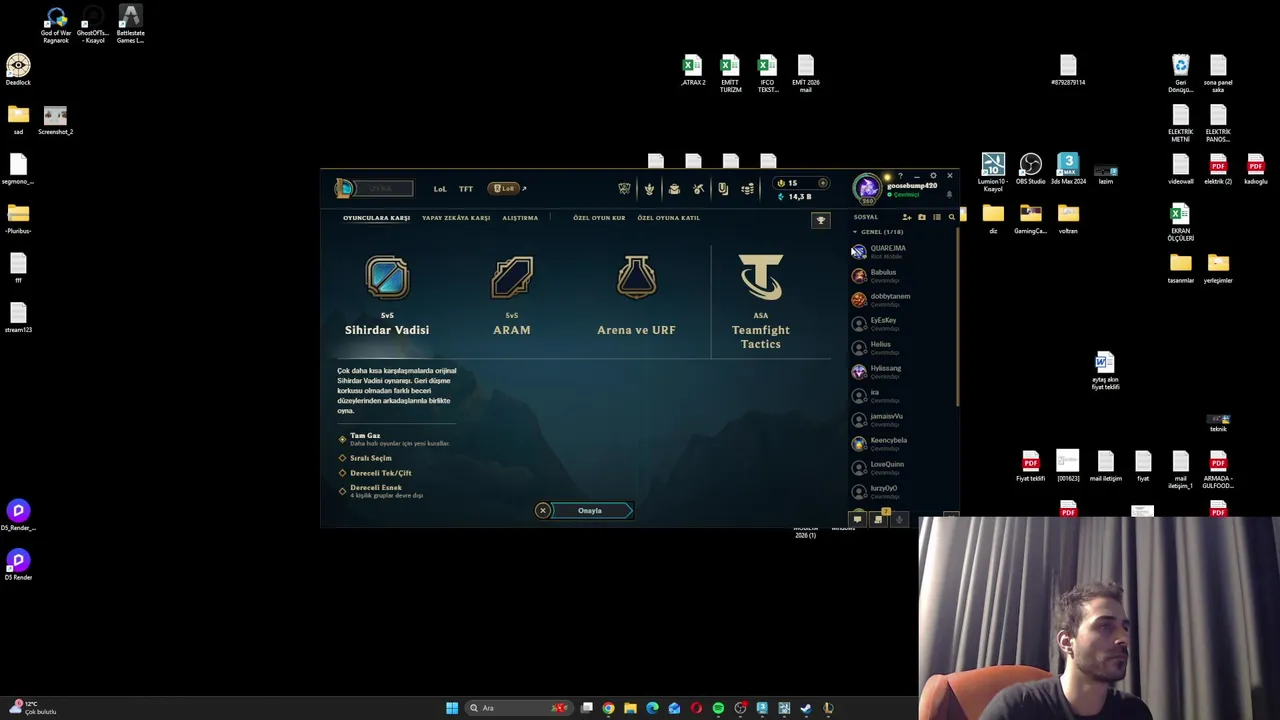
Task: Open the Profile crest icon in top bar
Action: (x=649, y=189)
